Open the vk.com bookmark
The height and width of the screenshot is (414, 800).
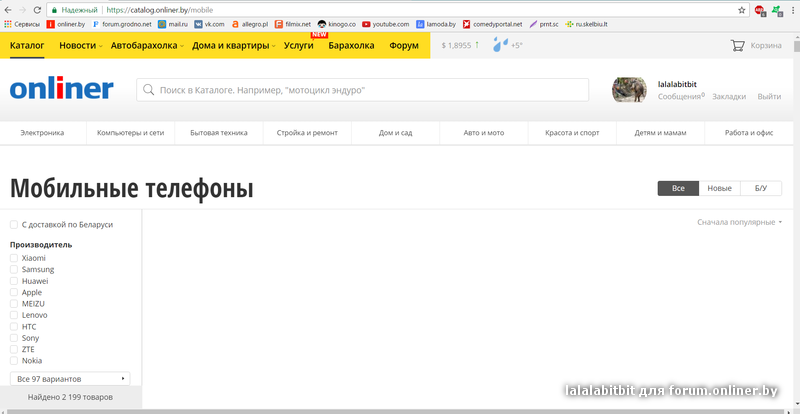coord(209,23)
